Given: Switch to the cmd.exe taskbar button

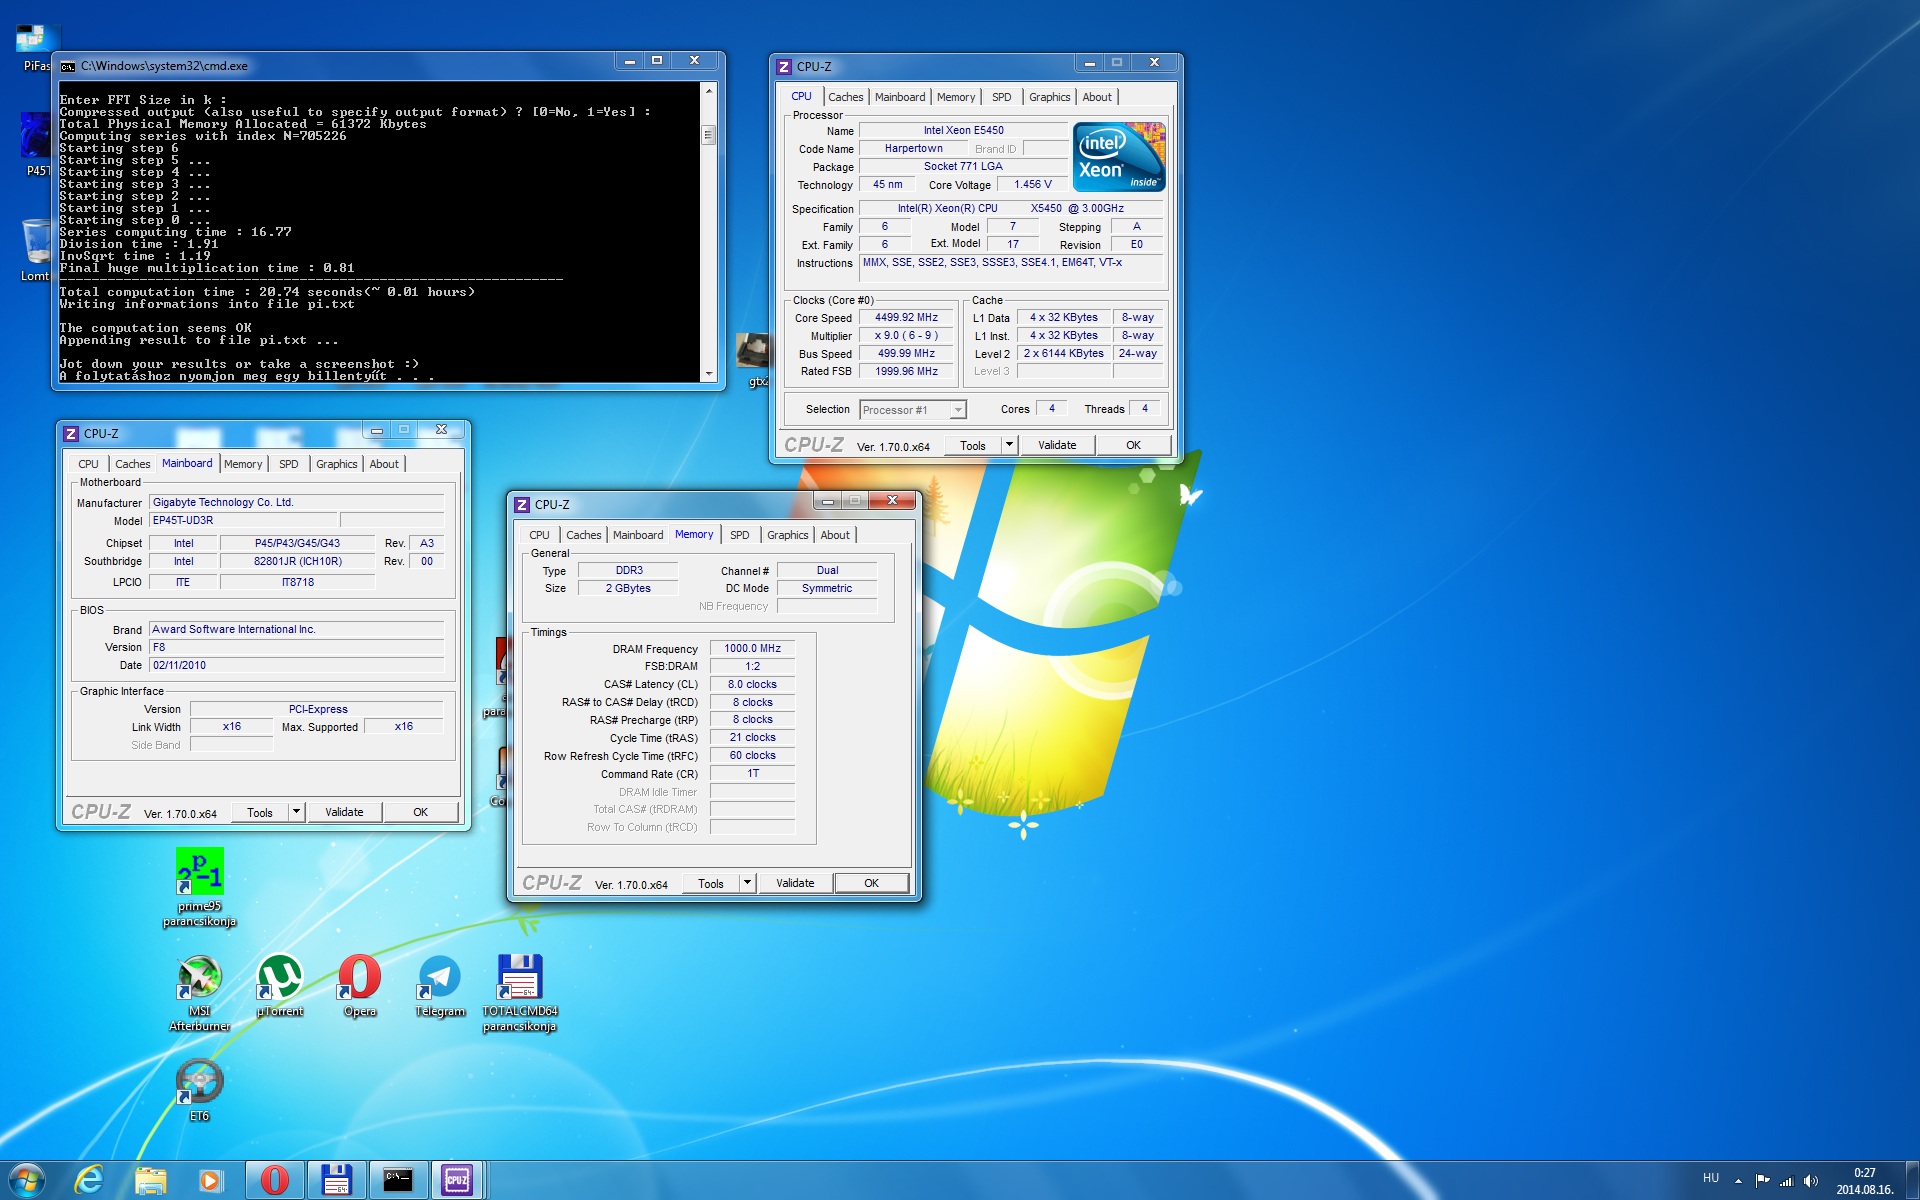Looking at the screenshot, I should click(x=398, y=1180).
